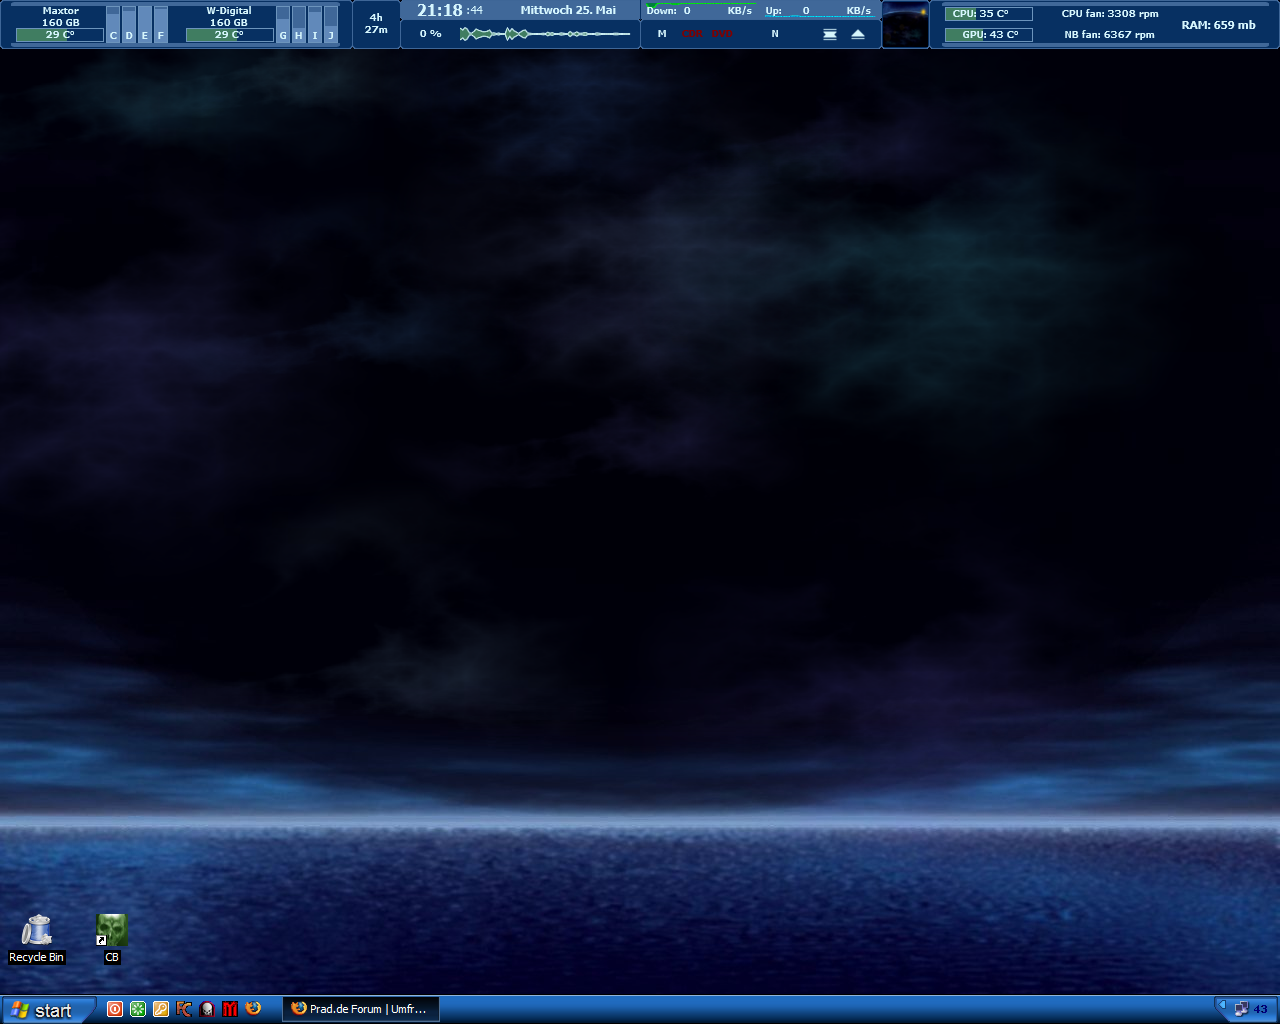Launch the CB desktop shortcut

(112, 931)
